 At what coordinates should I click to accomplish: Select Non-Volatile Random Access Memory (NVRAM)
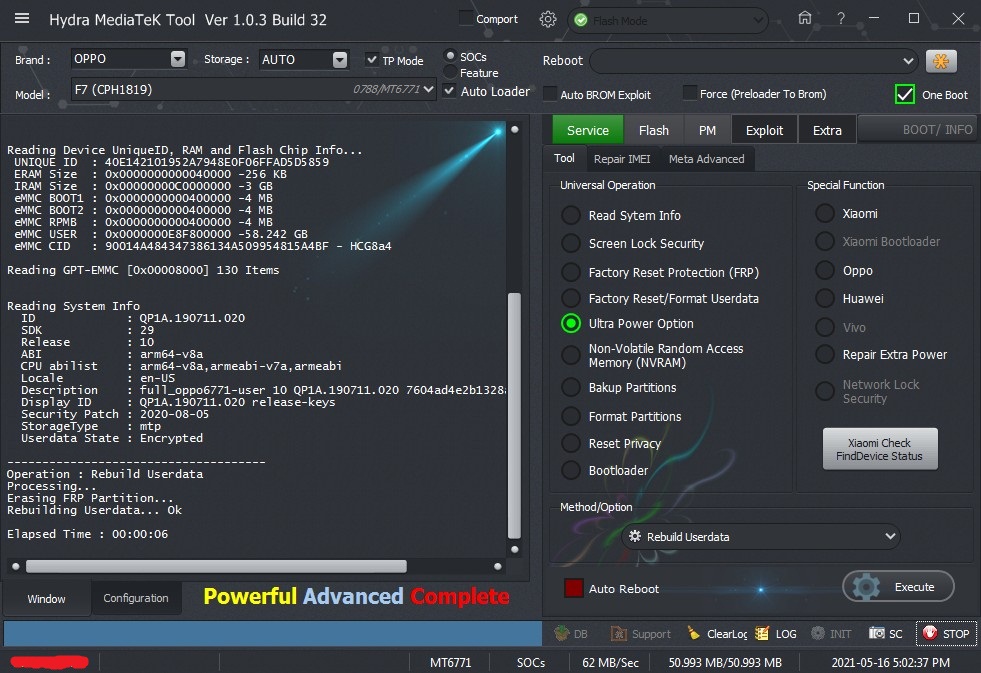[571, 355]
